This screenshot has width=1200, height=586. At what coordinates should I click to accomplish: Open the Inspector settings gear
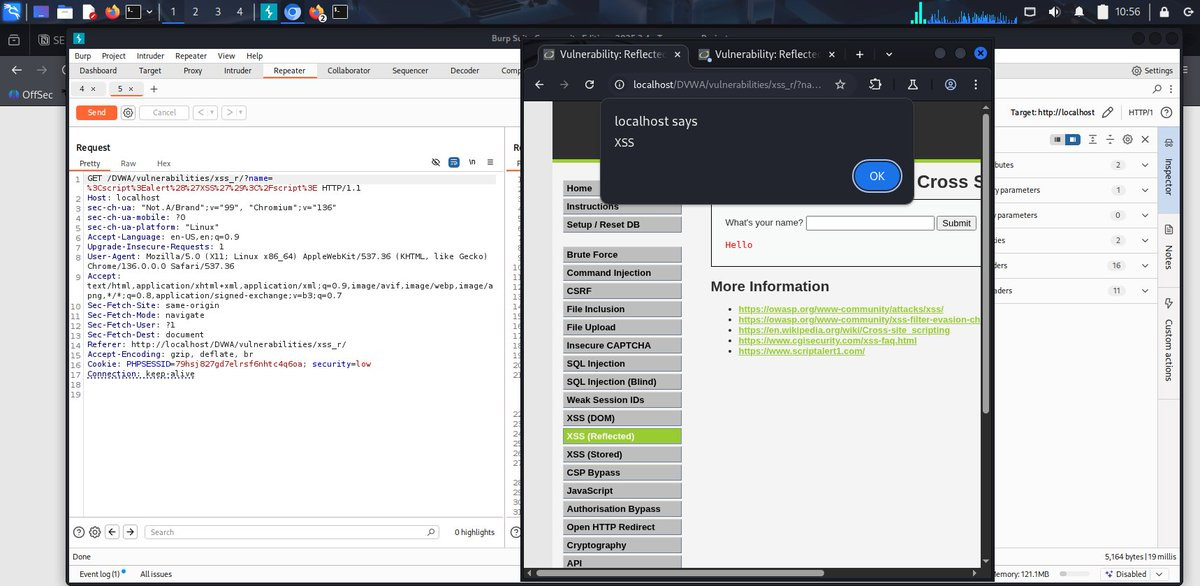click(x=1127, y=140)
